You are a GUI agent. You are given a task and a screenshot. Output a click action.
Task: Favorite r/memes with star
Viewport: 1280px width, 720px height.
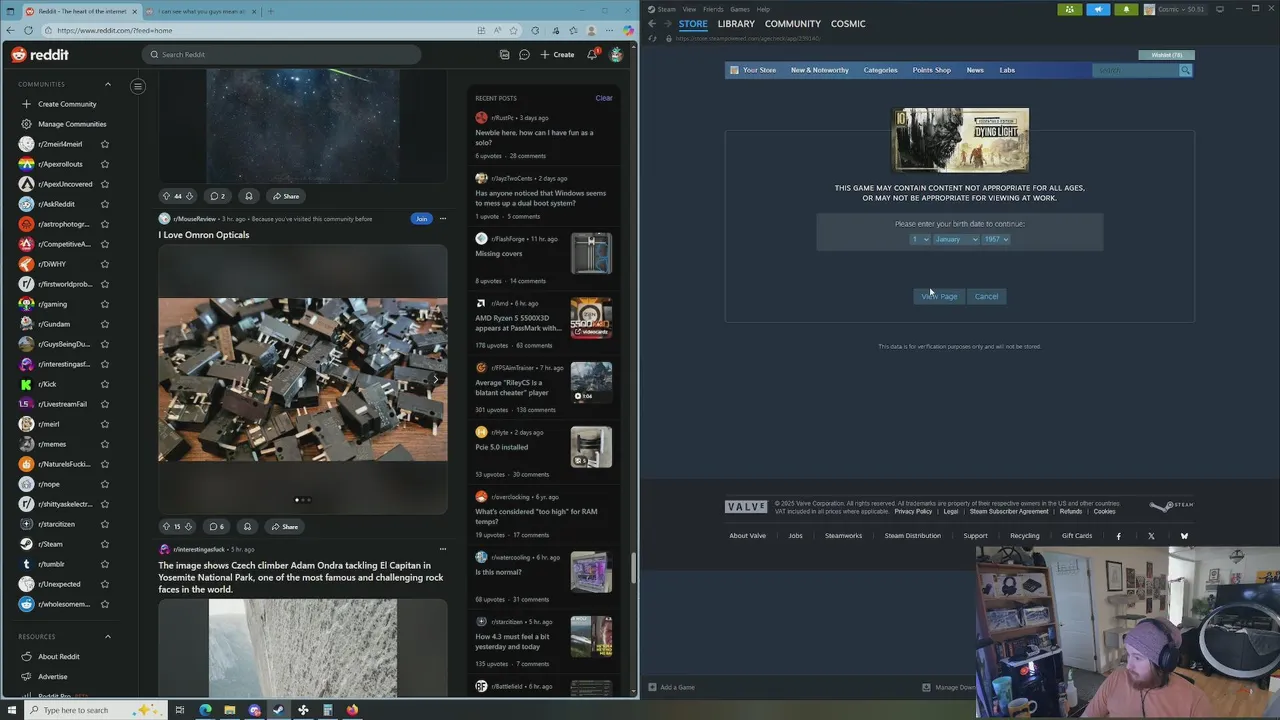click(105, 444)
